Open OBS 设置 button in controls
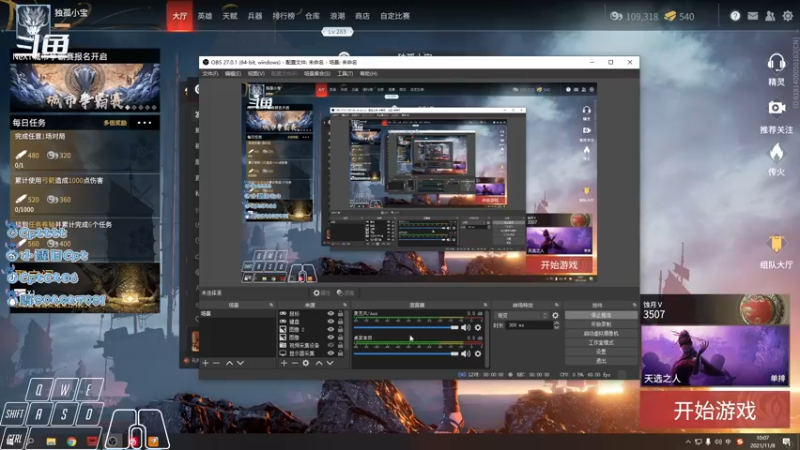The width and height of the screenshot is (800, 450). [601, 352]
